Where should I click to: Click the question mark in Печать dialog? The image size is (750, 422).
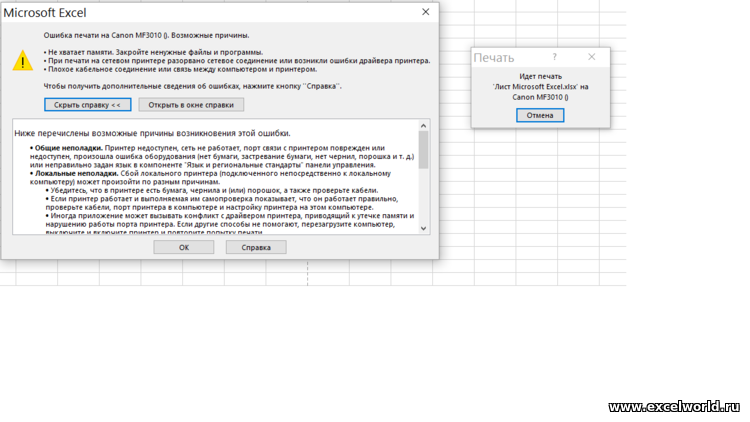click(554, 57)
